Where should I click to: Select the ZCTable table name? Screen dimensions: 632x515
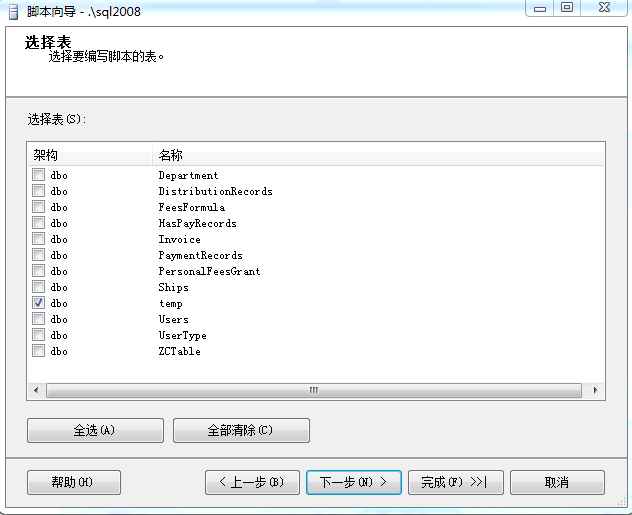179,351
